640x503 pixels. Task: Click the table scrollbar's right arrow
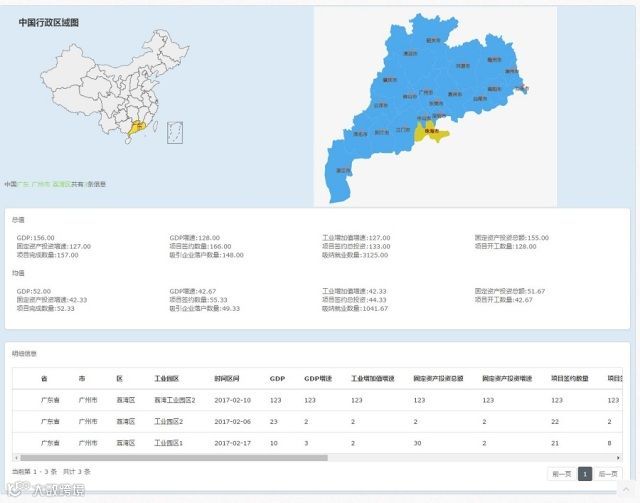pos(619,458)
